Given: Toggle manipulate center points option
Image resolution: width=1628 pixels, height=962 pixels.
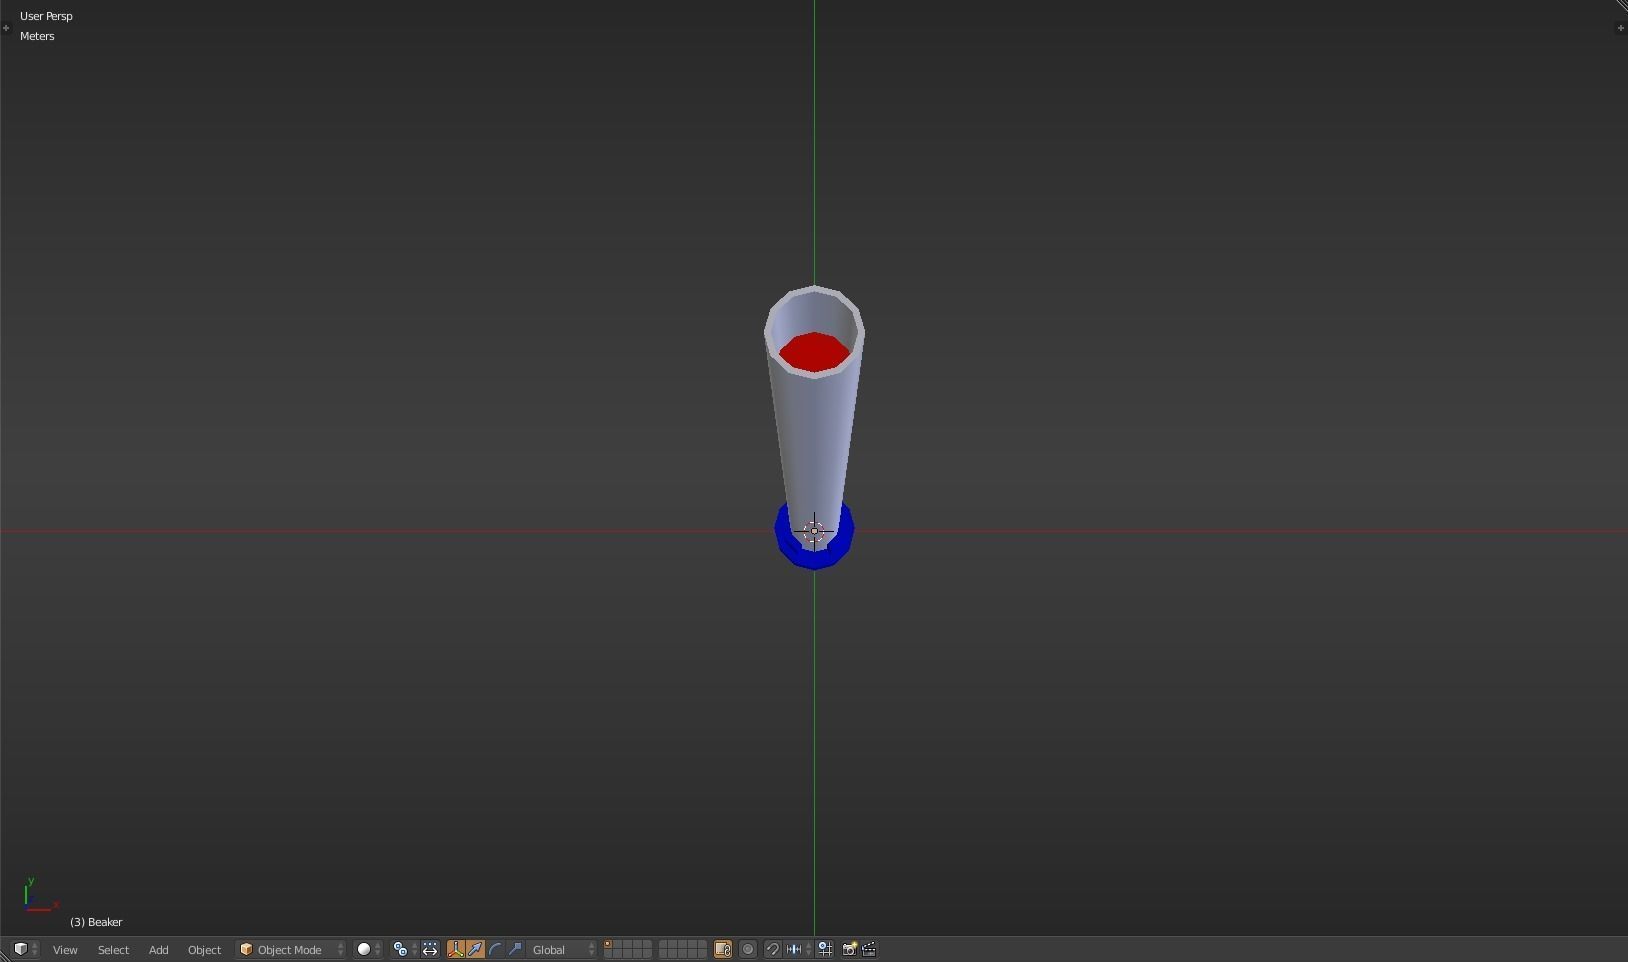Looking at the screenshot, I should tap(430, 949).
